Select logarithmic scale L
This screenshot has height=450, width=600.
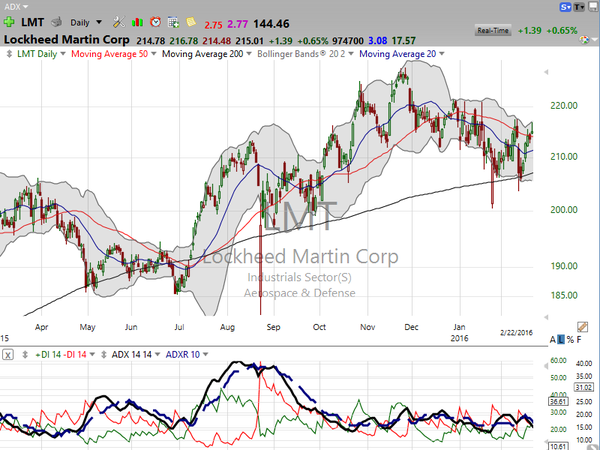561,339
